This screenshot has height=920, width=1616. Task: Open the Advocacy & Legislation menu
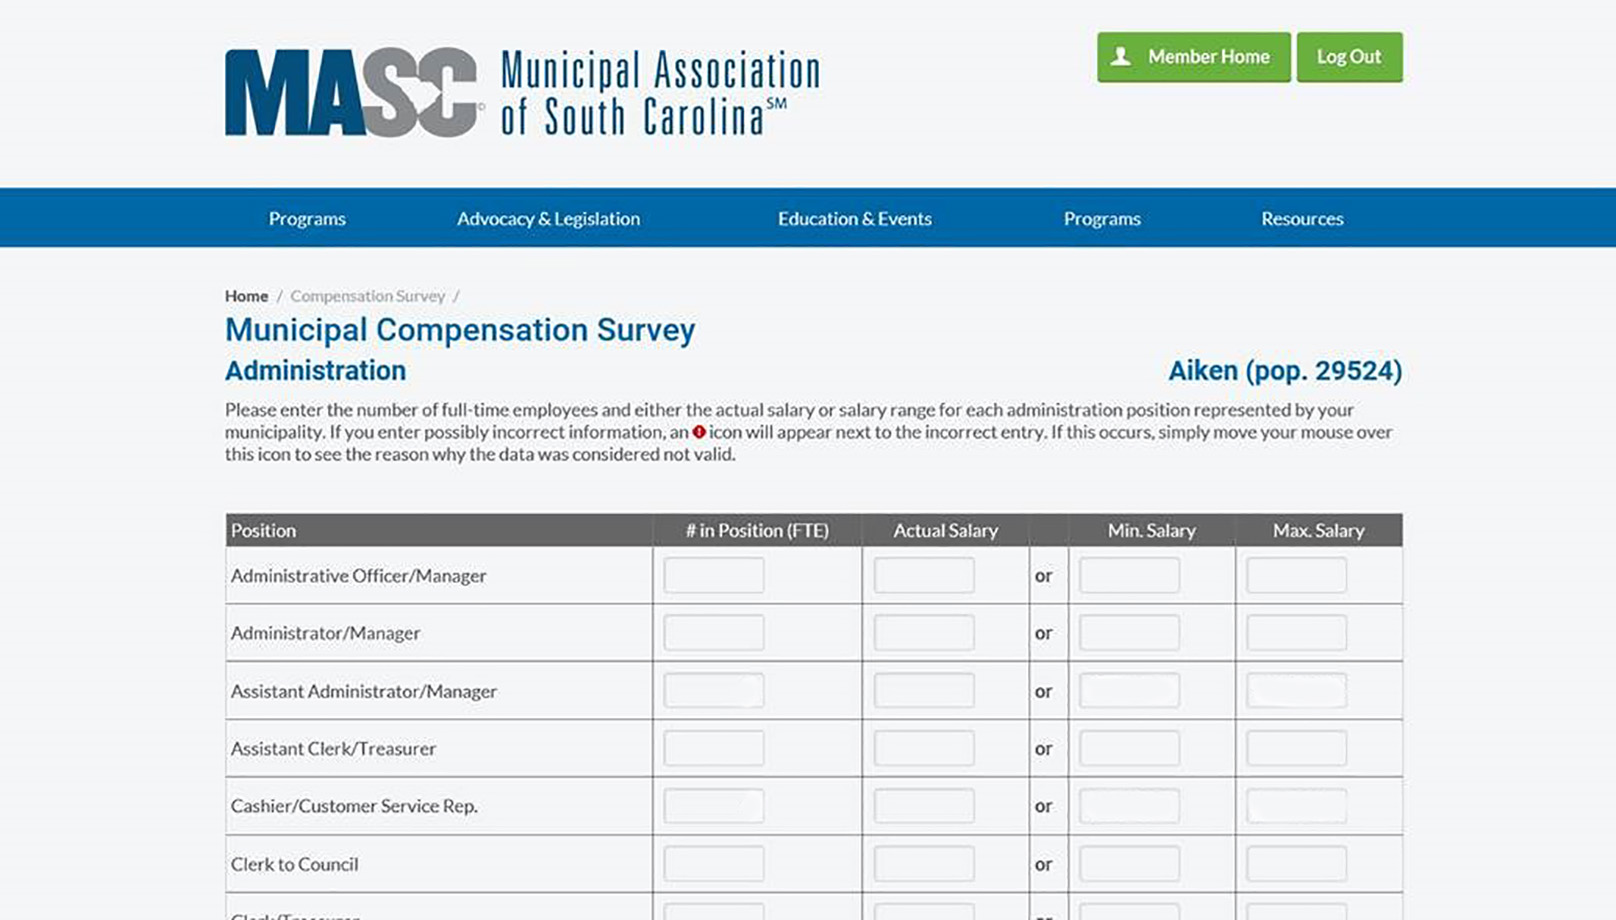pyautogui.click(x=549, y=218)
